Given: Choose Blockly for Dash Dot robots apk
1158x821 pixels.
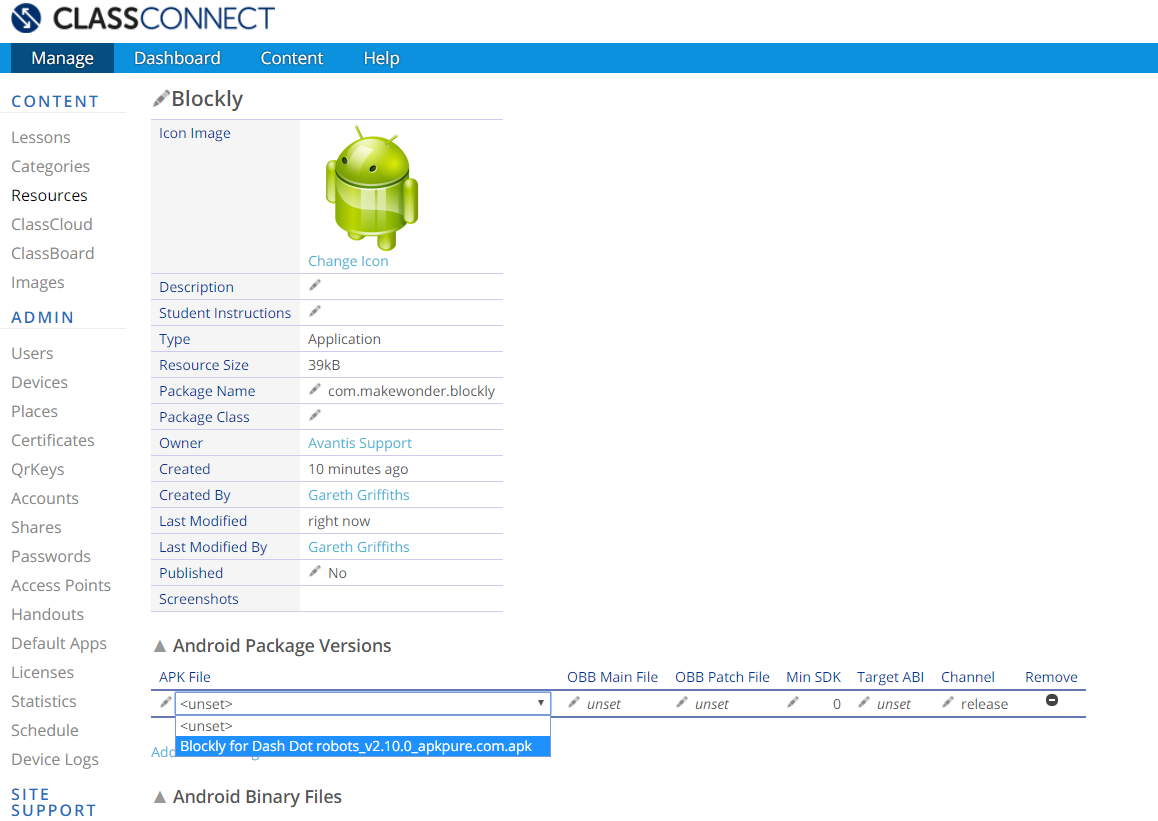Looking at the screenshot, I should [363, 746].
